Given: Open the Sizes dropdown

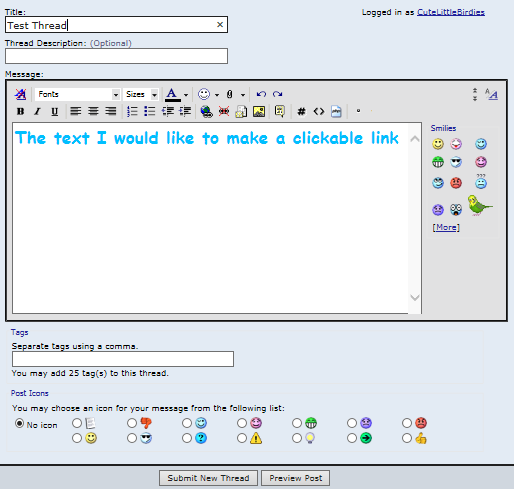Looking at the screenshot, I should click(x=141, y=94).
